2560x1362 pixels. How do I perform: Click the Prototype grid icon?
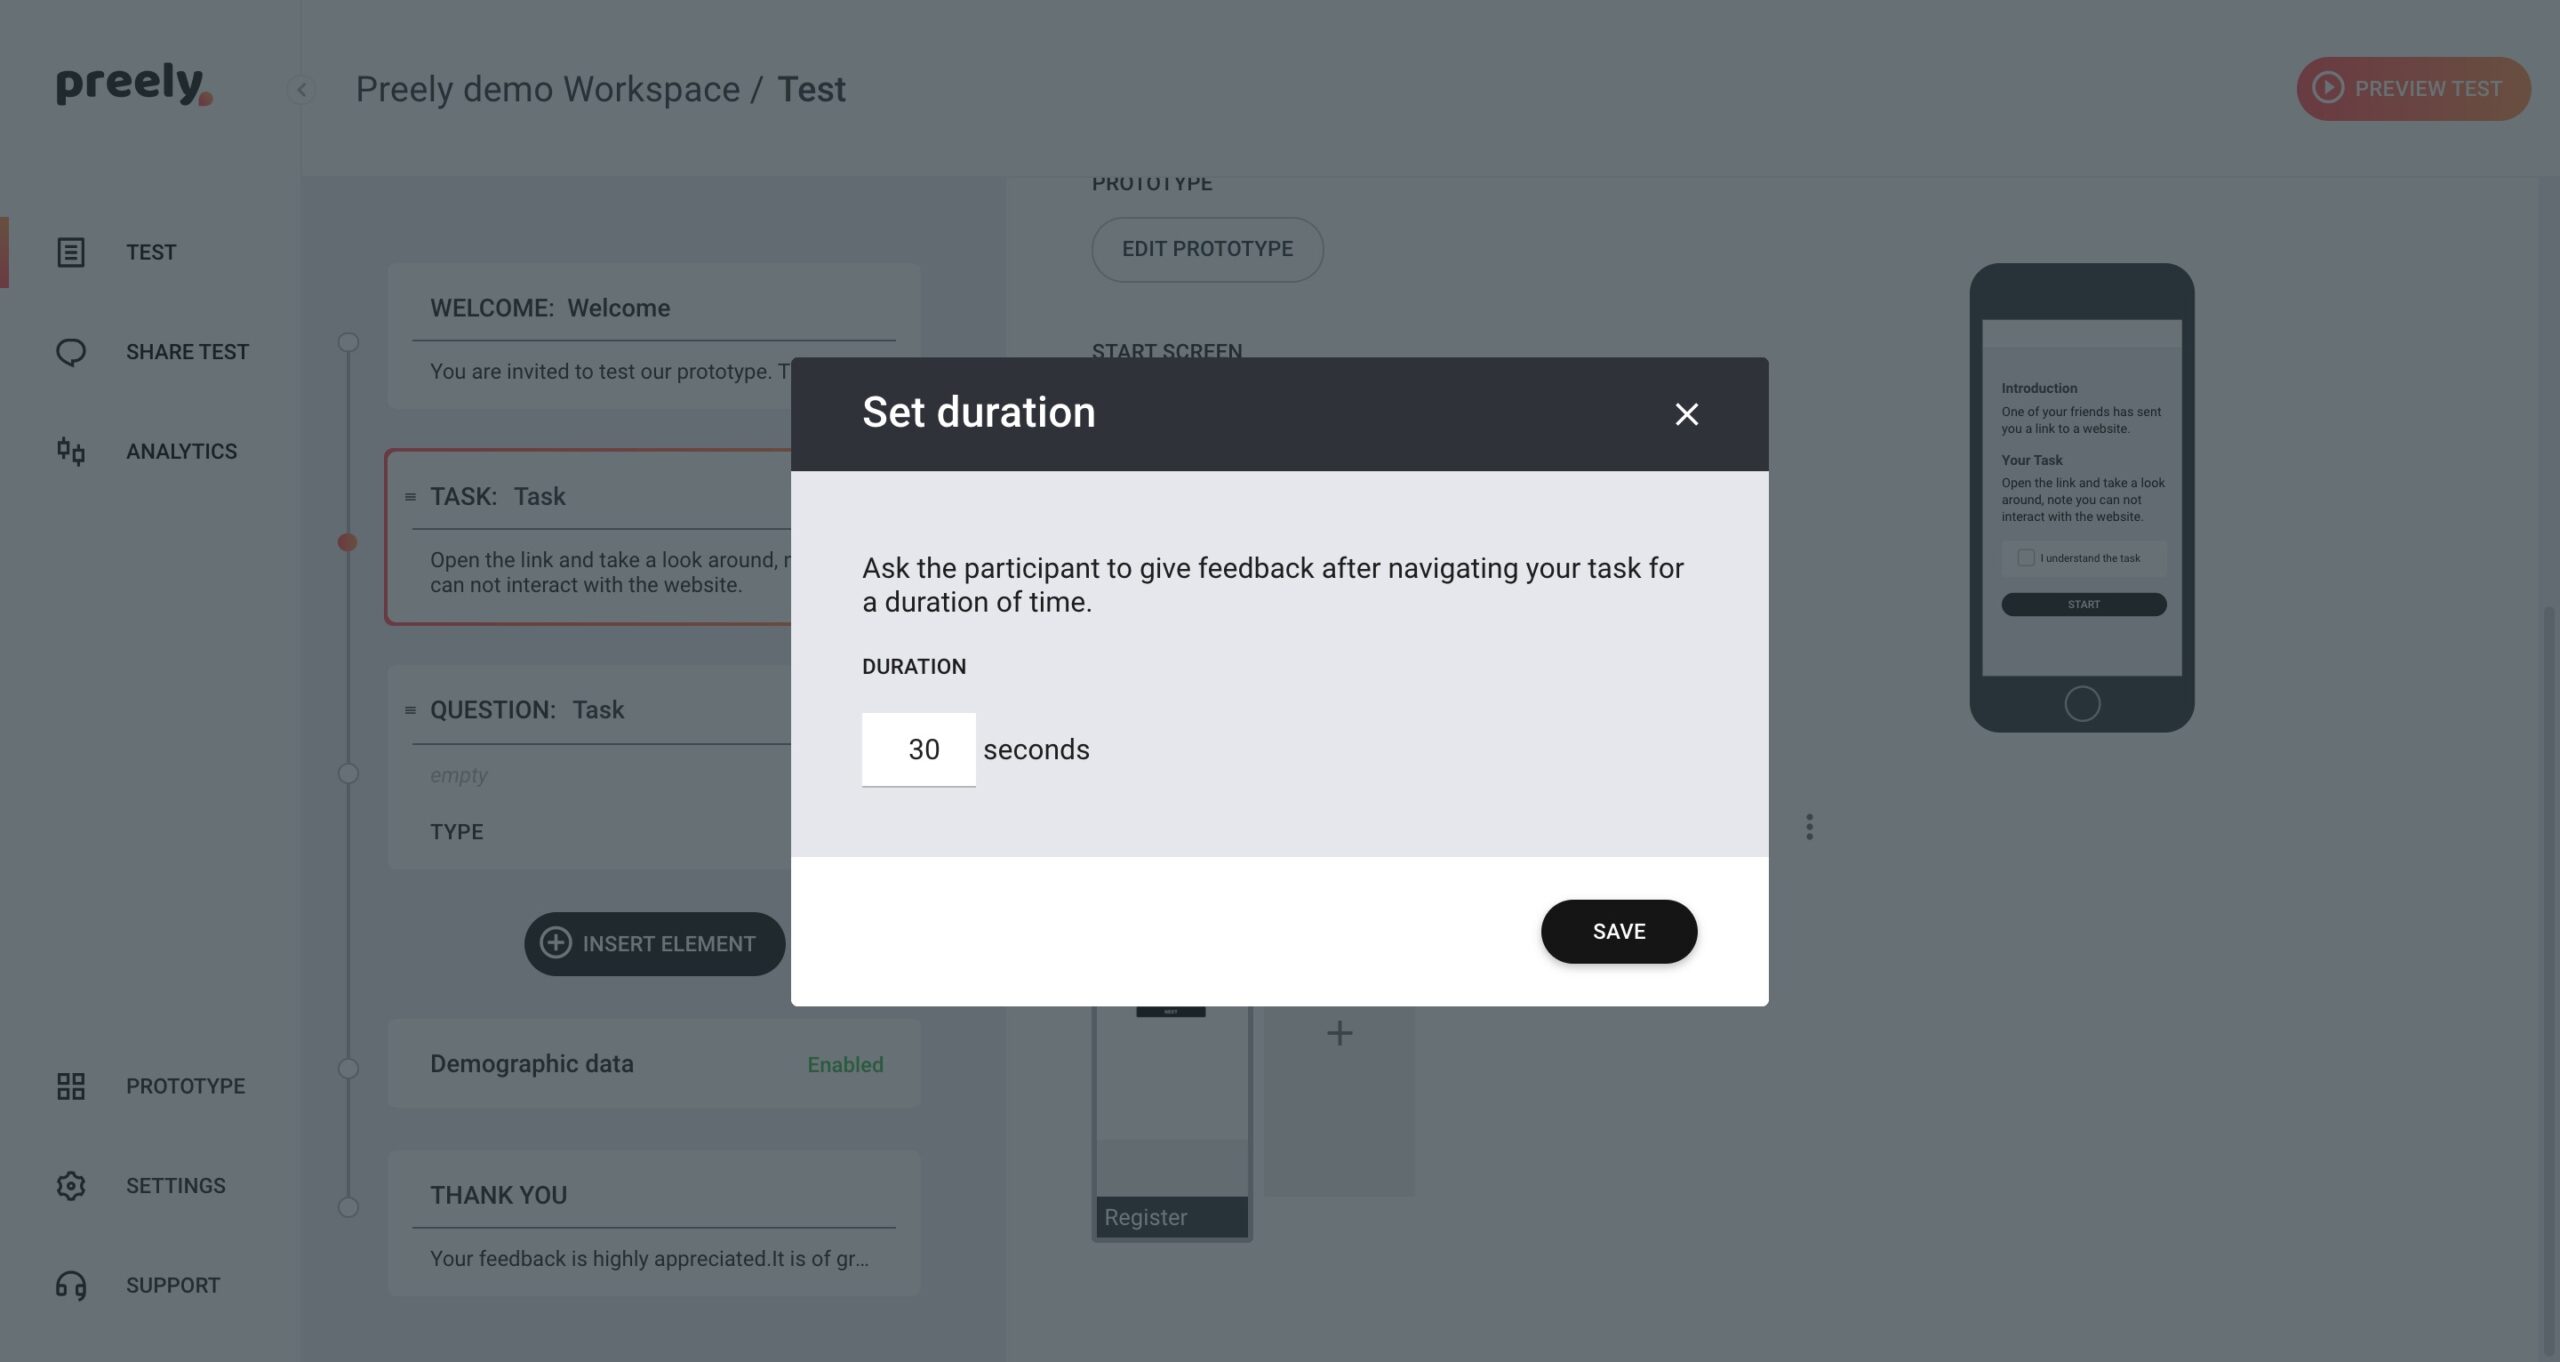70,1086
